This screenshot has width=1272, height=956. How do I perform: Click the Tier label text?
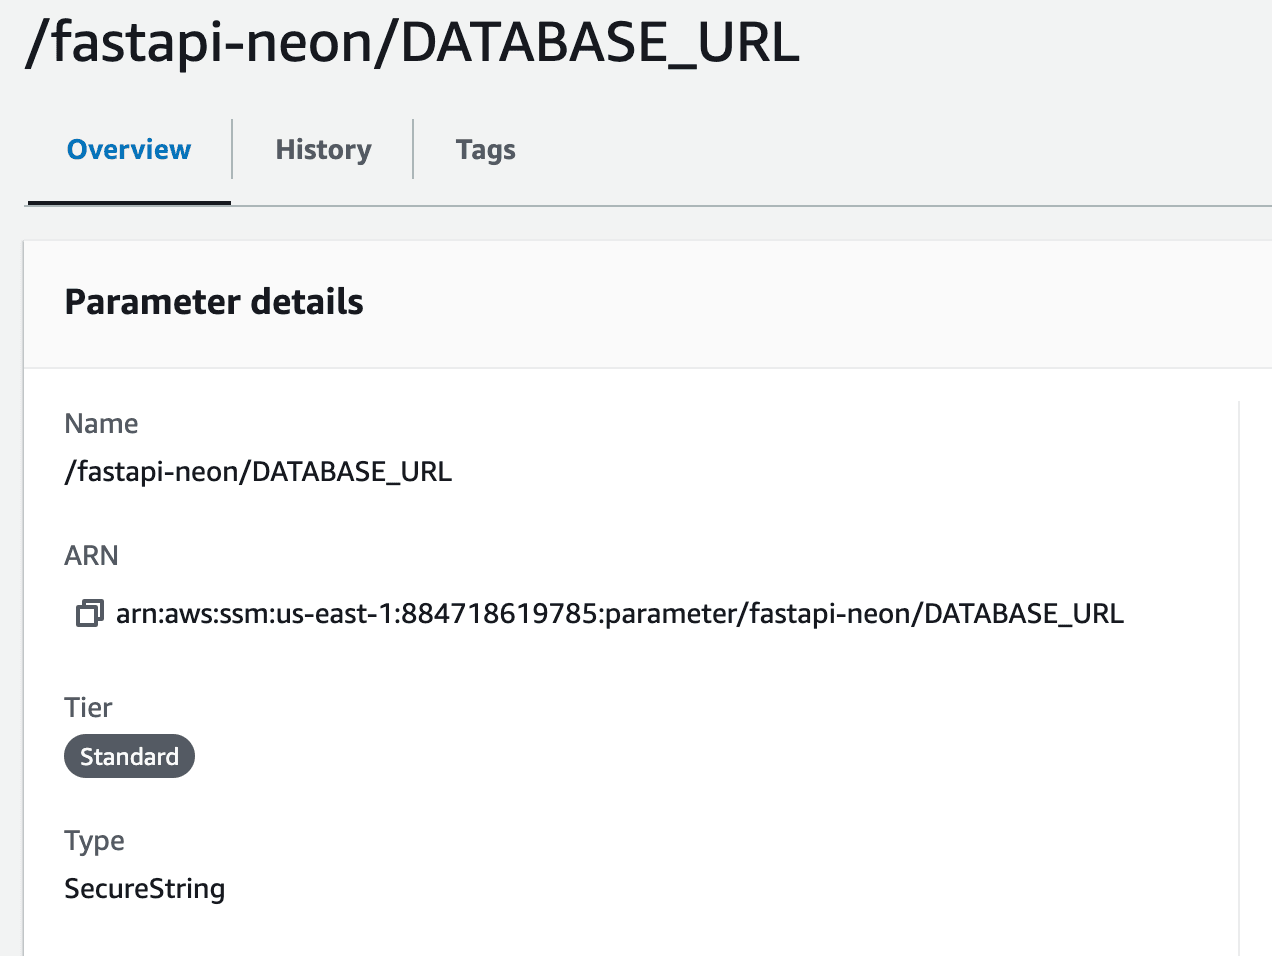88,707
